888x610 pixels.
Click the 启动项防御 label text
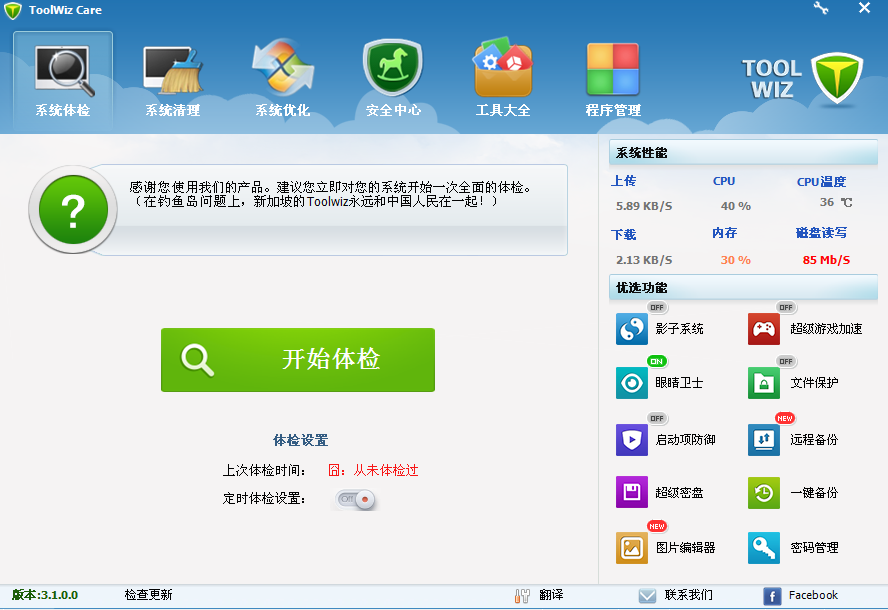click(x=685, y=440)
